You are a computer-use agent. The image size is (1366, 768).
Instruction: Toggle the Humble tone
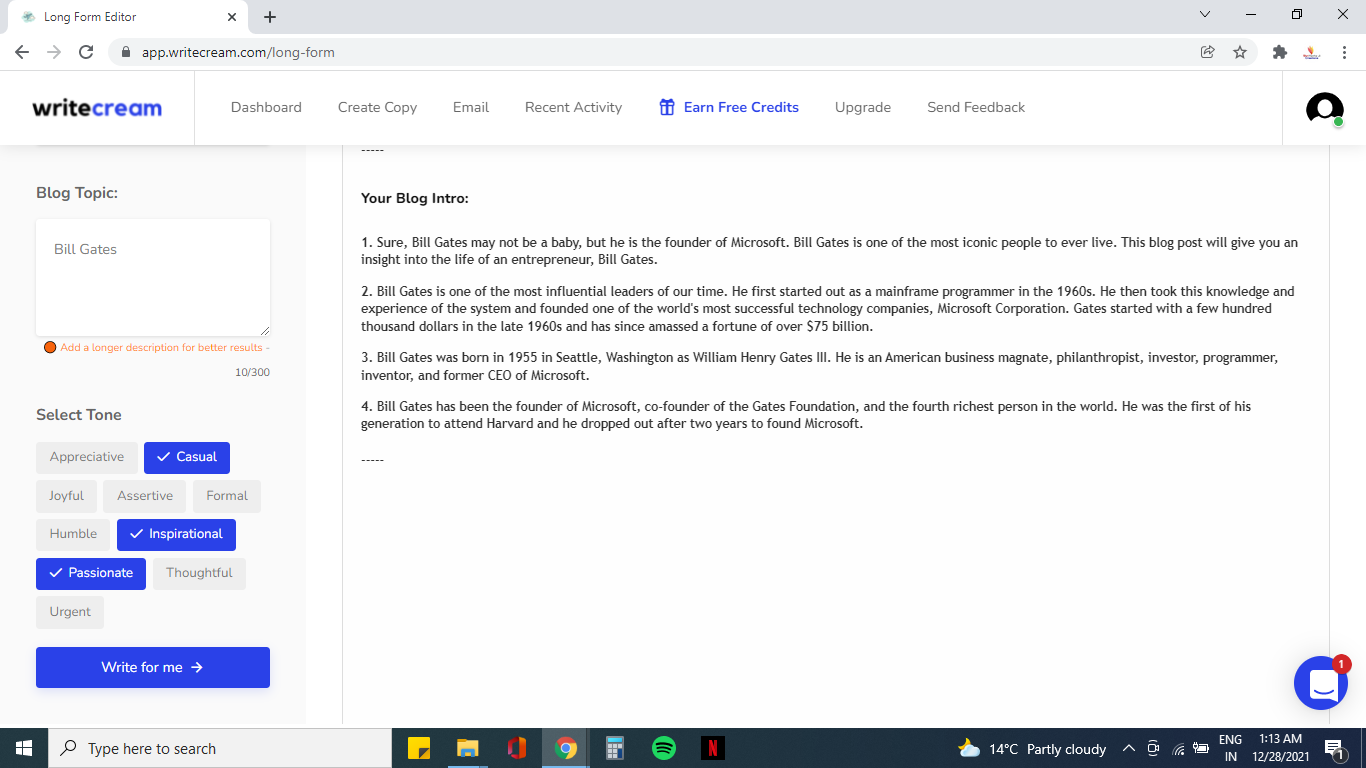[x=74, y=534]
